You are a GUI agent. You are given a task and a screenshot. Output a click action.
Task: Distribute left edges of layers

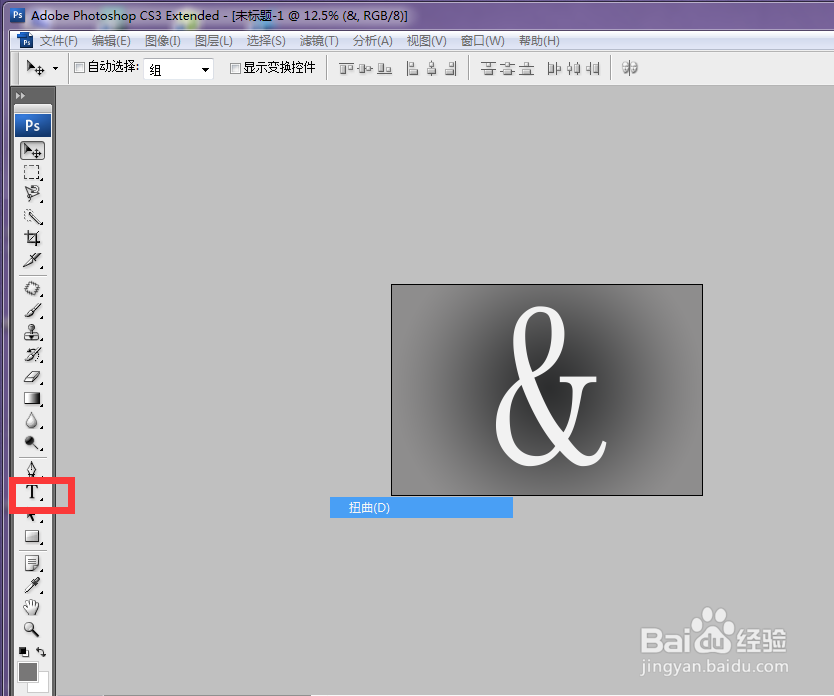tap(554, 68)
